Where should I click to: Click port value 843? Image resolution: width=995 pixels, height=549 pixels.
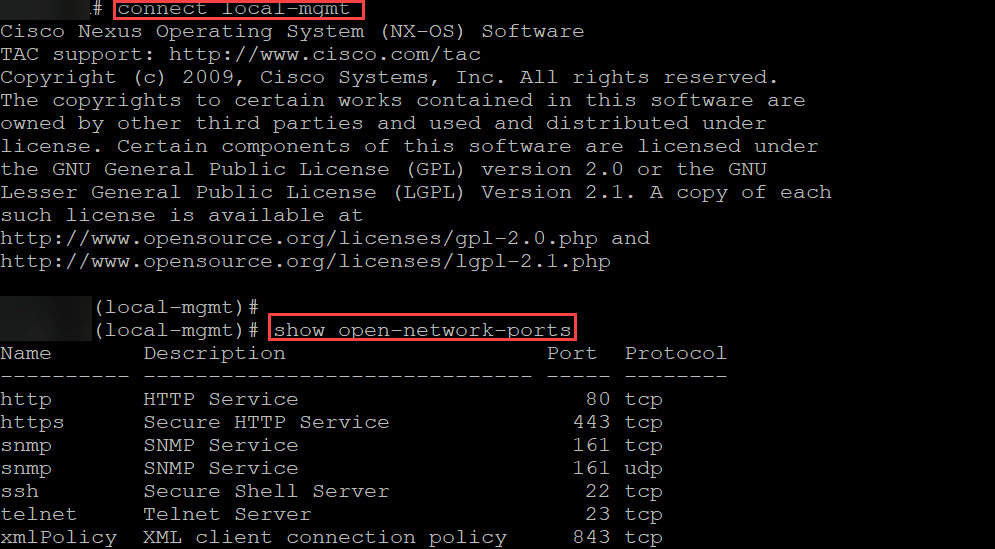(x=591, y=538)
